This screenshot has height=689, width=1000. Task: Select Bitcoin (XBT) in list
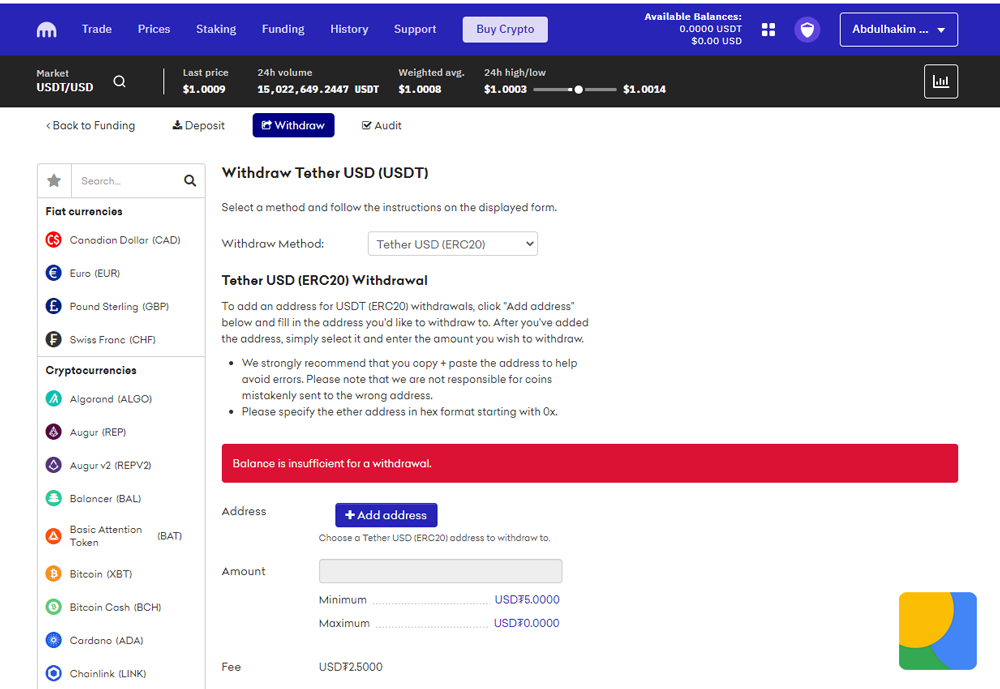[101, 574]
